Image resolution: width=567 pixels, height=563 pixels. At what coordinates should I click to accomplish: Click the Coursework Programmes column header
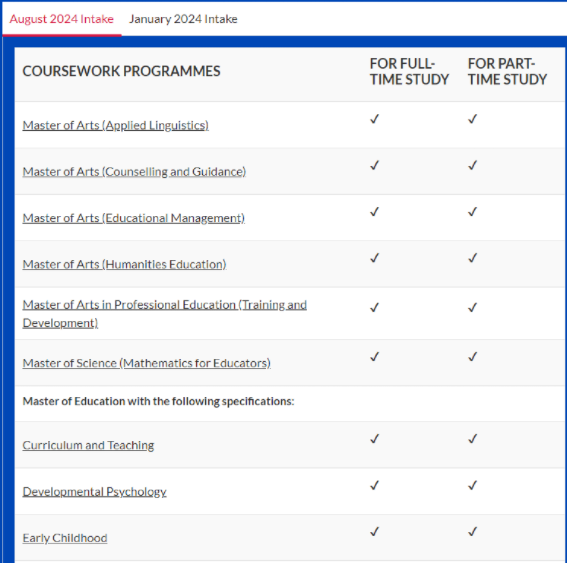point(121,71)
